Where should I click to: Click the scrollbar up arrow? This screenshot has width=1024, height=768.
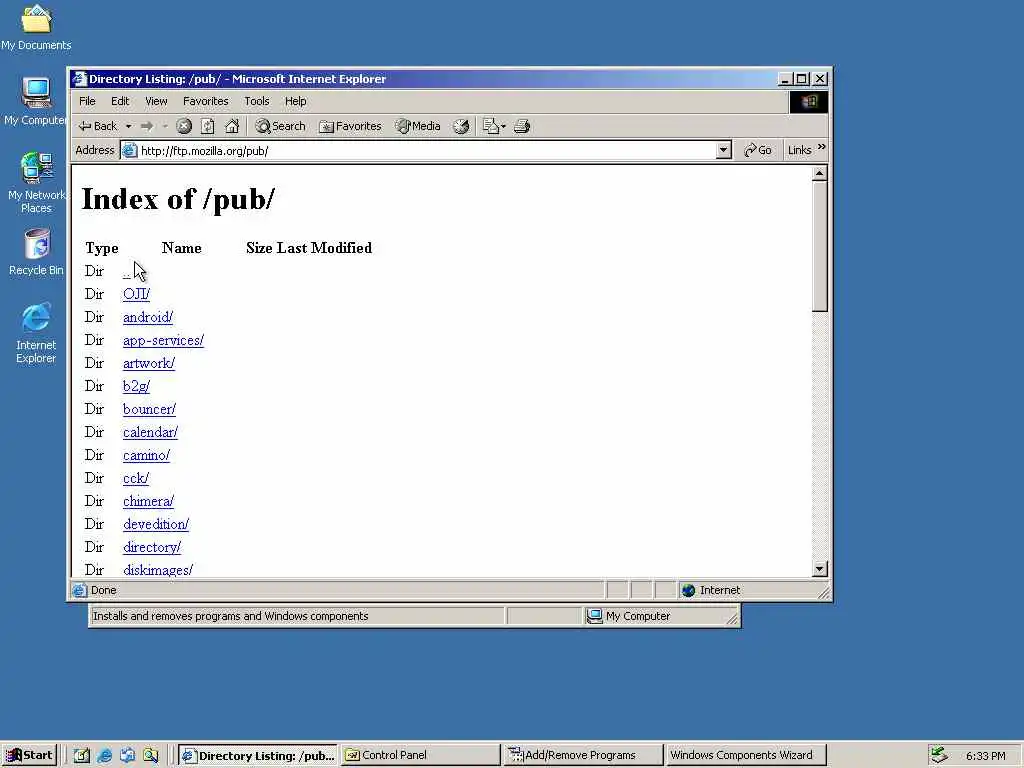coord(820,173)
